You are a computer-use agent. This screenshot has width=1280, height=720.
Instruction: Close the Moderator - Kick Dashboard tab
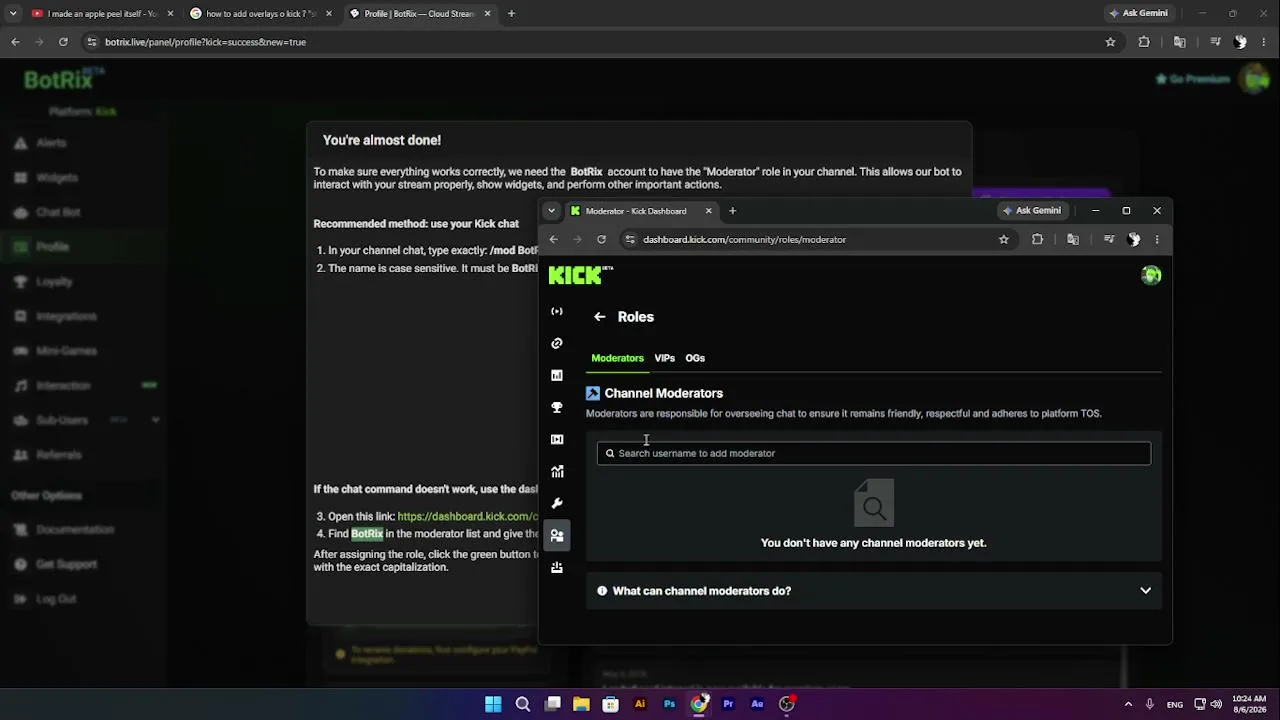708,211
